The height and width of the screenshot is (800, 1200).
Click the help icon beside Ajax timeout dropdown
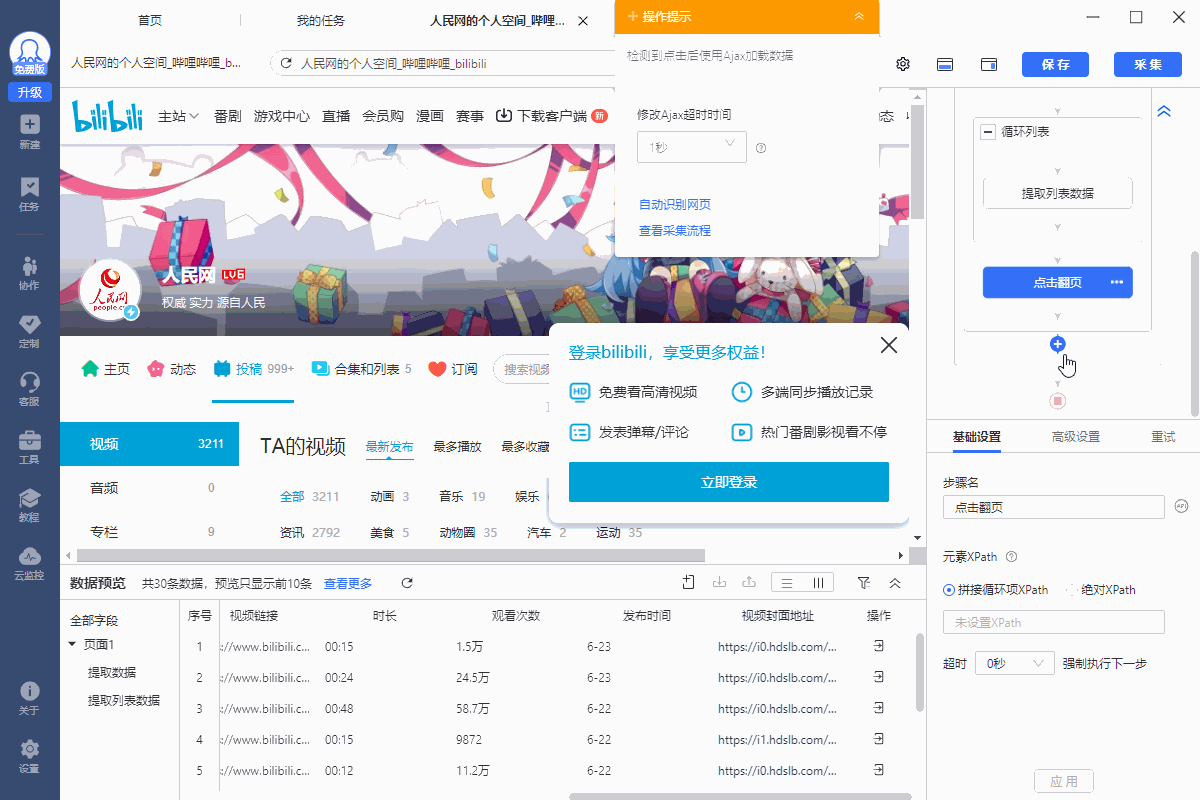761,148
